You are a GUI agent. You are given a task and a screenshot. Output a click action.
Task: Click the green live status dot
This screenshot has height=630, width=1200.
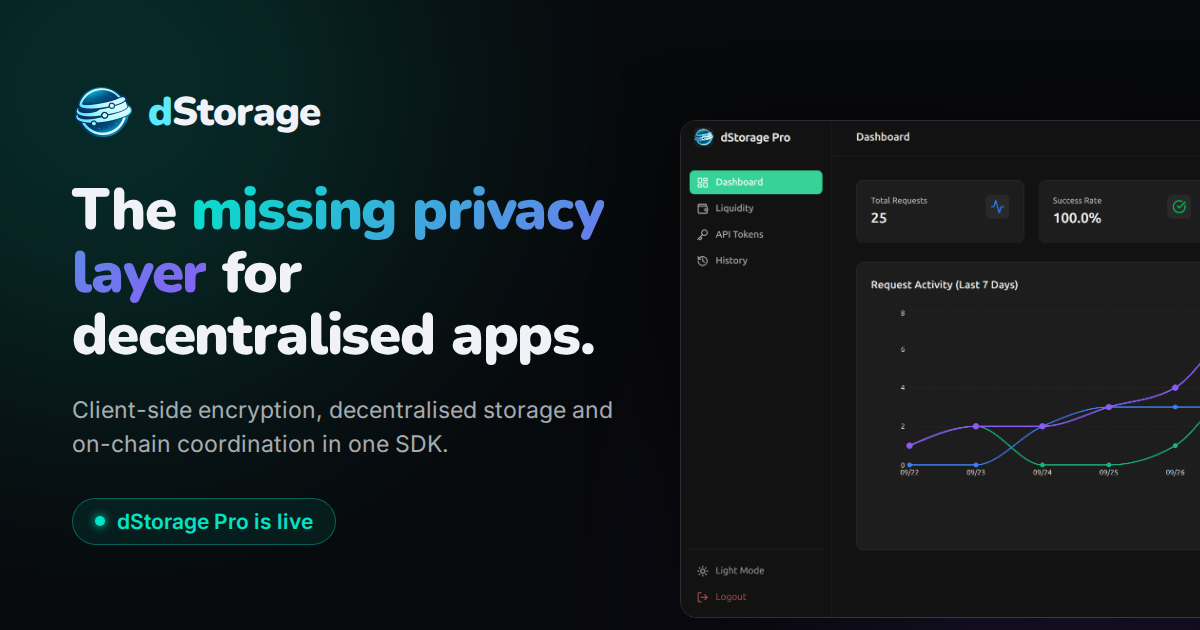pos(100,521)
